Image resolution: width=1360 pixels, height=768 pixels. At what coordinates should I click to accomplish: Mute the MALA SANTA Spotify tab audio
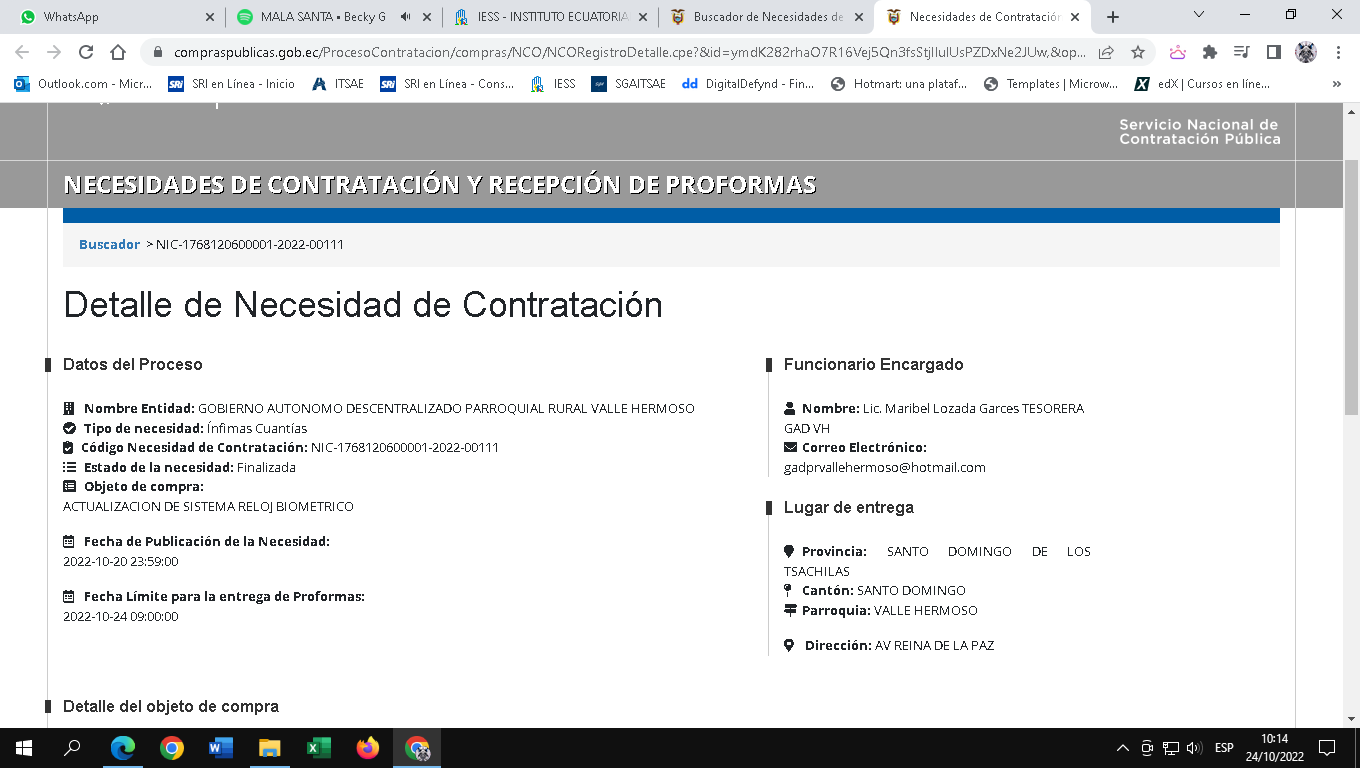pos(406,17)
